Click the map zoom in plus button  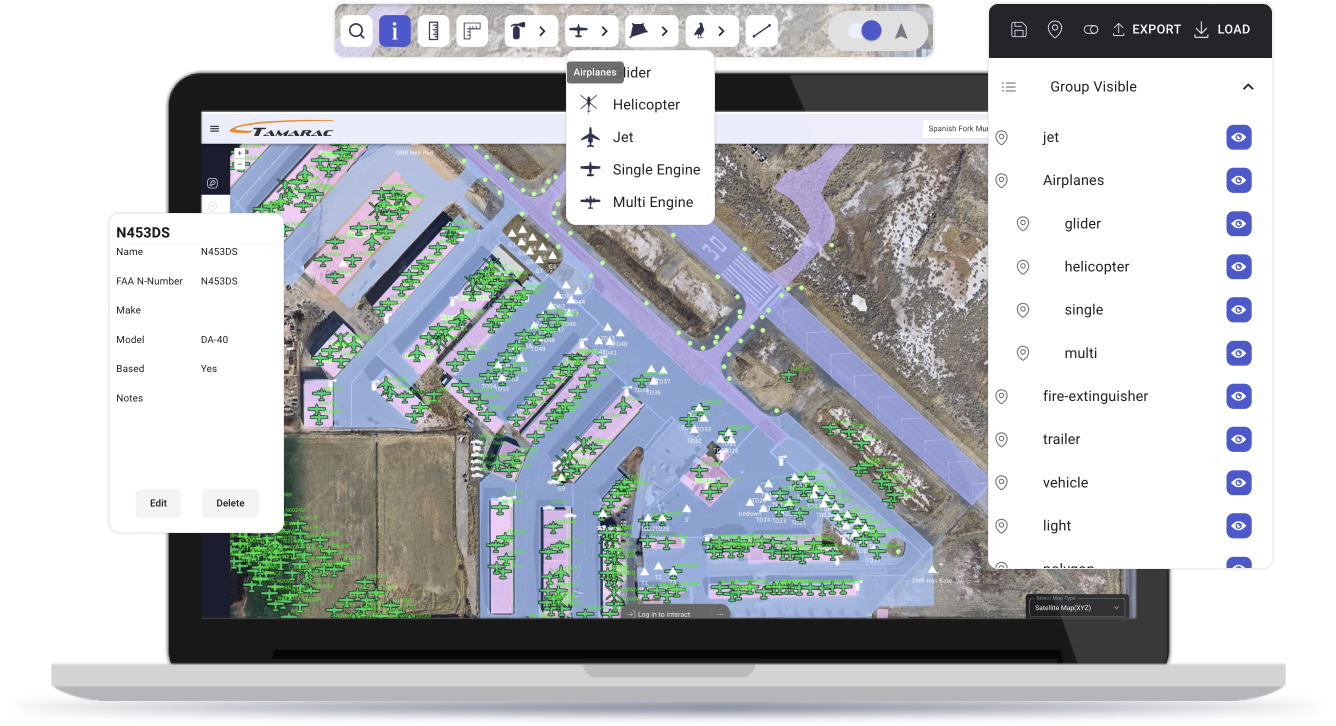(x=240, y=154)
